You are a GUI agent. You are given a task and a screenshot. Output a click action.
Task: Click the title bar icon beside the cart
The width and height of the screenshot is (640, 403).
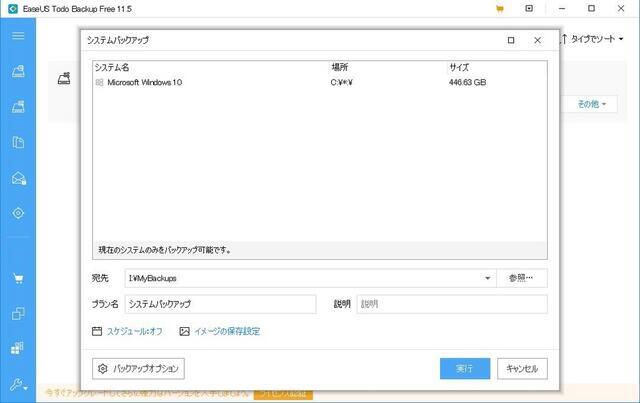tap(529, 8)
